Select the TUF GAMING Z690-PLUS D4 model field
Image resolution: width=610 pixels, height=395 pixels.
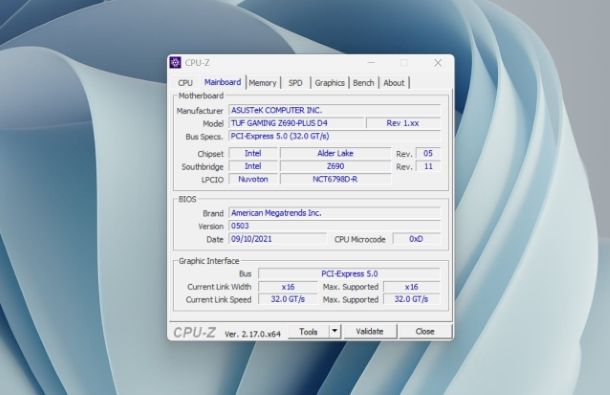click(x=296, y=123)
